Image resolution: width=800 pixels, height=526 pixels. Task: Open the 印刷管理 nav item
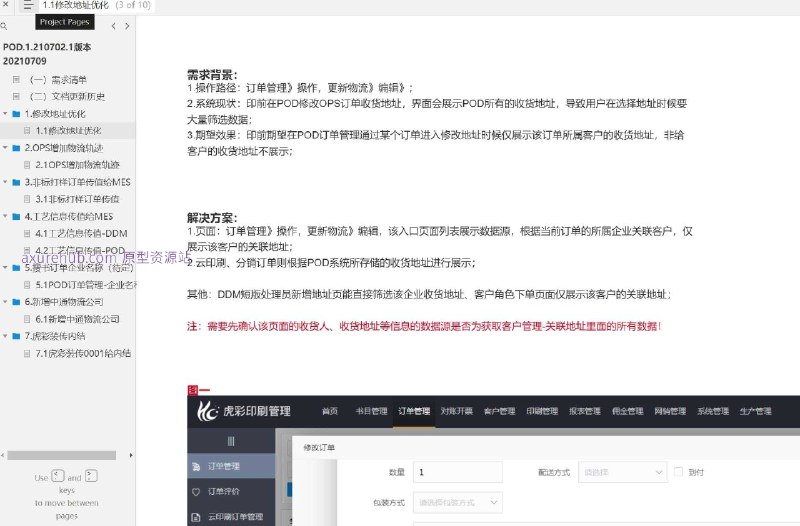click(542, 411)
